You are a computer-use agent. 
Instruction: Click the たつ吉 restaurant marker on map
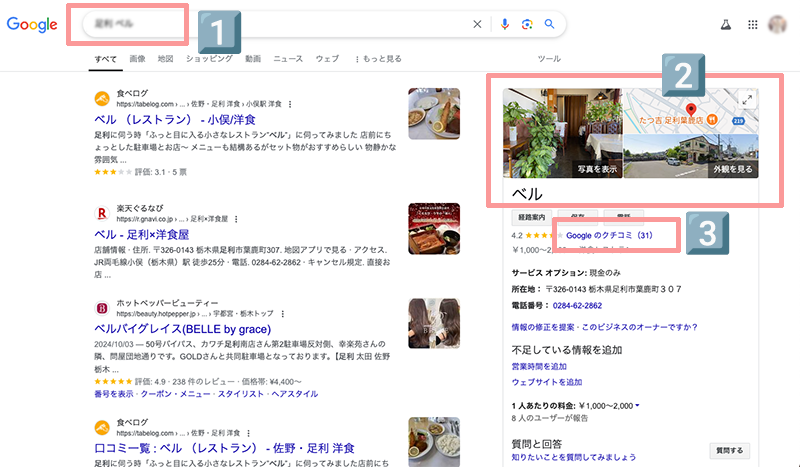tap(713, 120)
